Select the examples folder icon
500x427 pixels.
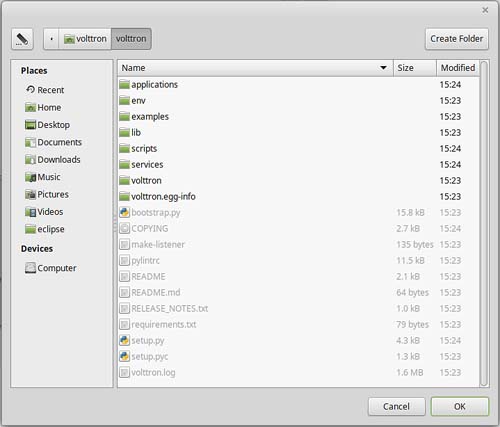pyautogui.click(x=124, y=116)
